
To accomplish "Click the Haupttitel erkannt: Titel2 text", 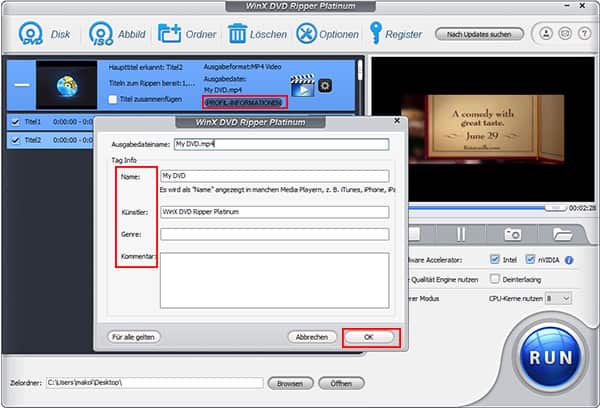I will 146,68.
